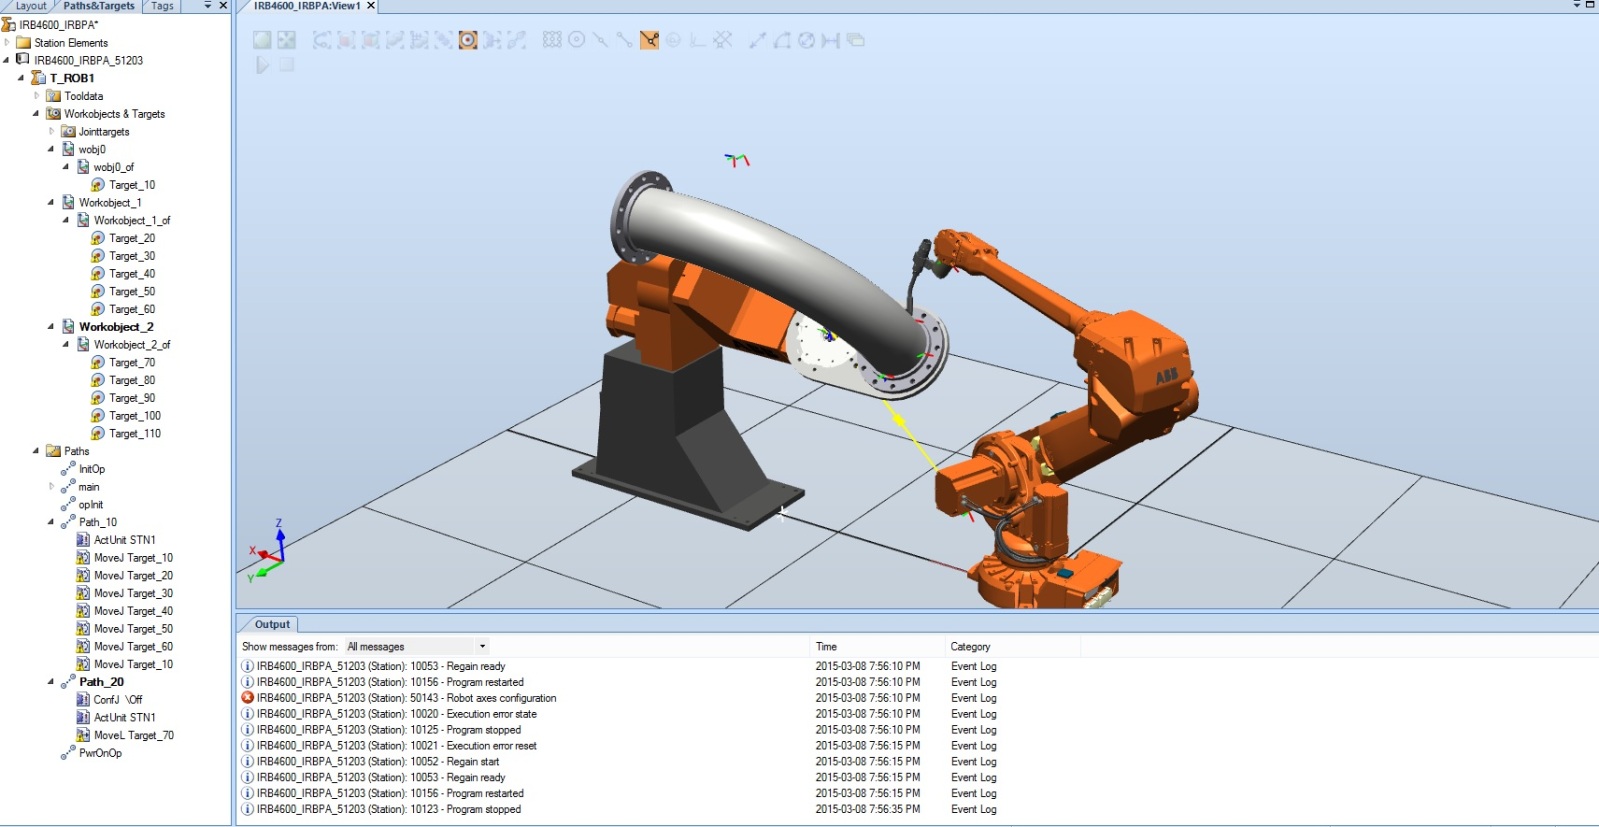Screen dimensions: 1599x827
Task: Collapse the T_ROB1 node
Action: [x=21, y=78]
